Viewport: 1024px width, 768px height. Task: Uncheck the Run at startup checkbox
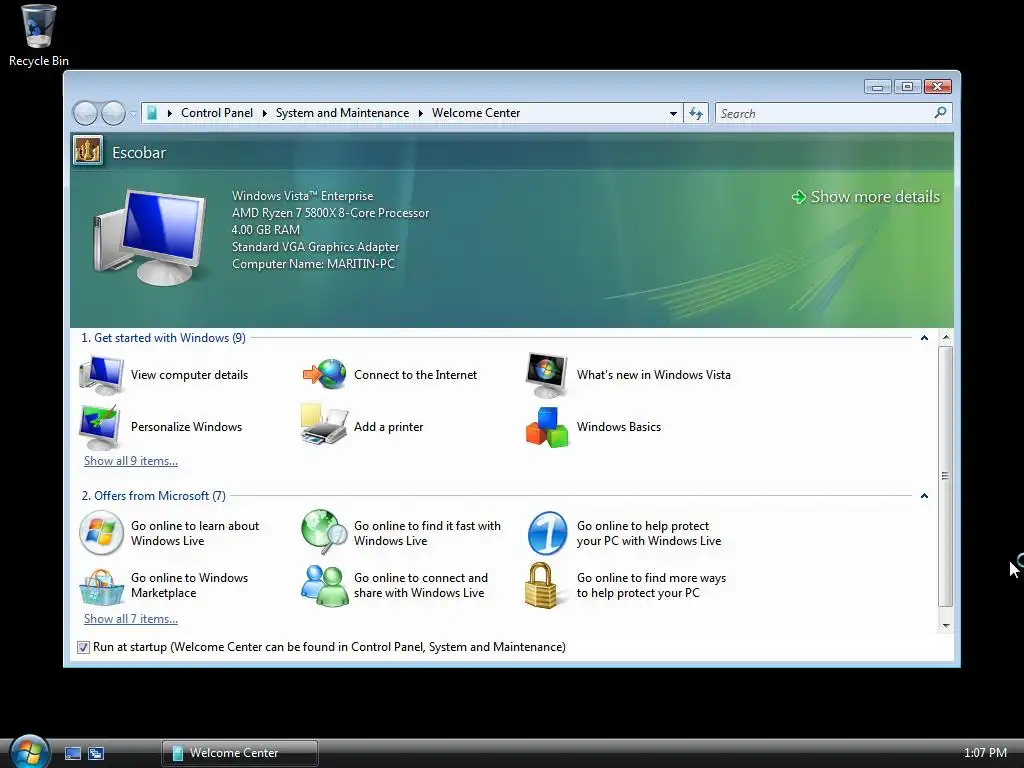click(x=83, y=647)
